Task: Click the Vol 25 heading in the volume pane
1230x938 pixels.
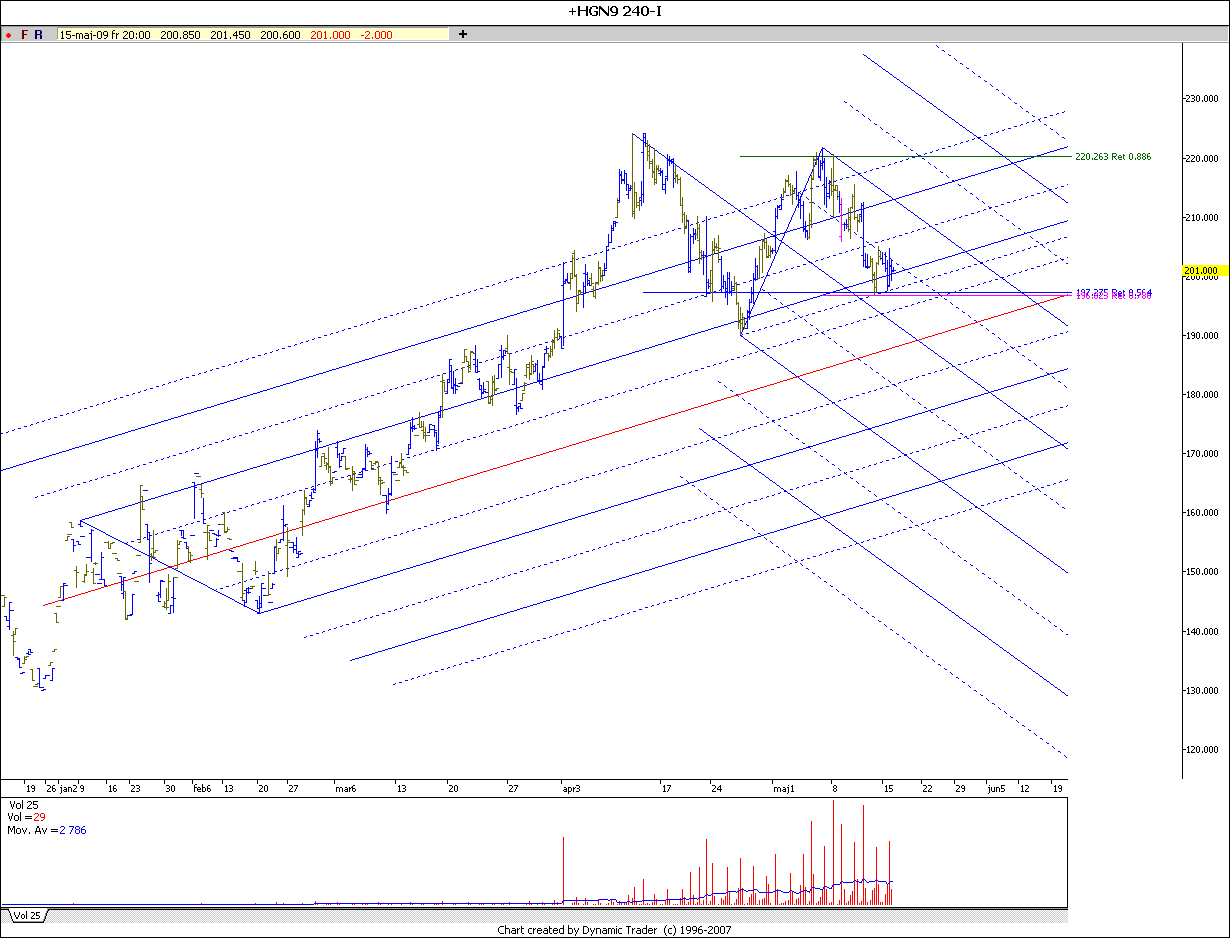Action: coord(24,804)
